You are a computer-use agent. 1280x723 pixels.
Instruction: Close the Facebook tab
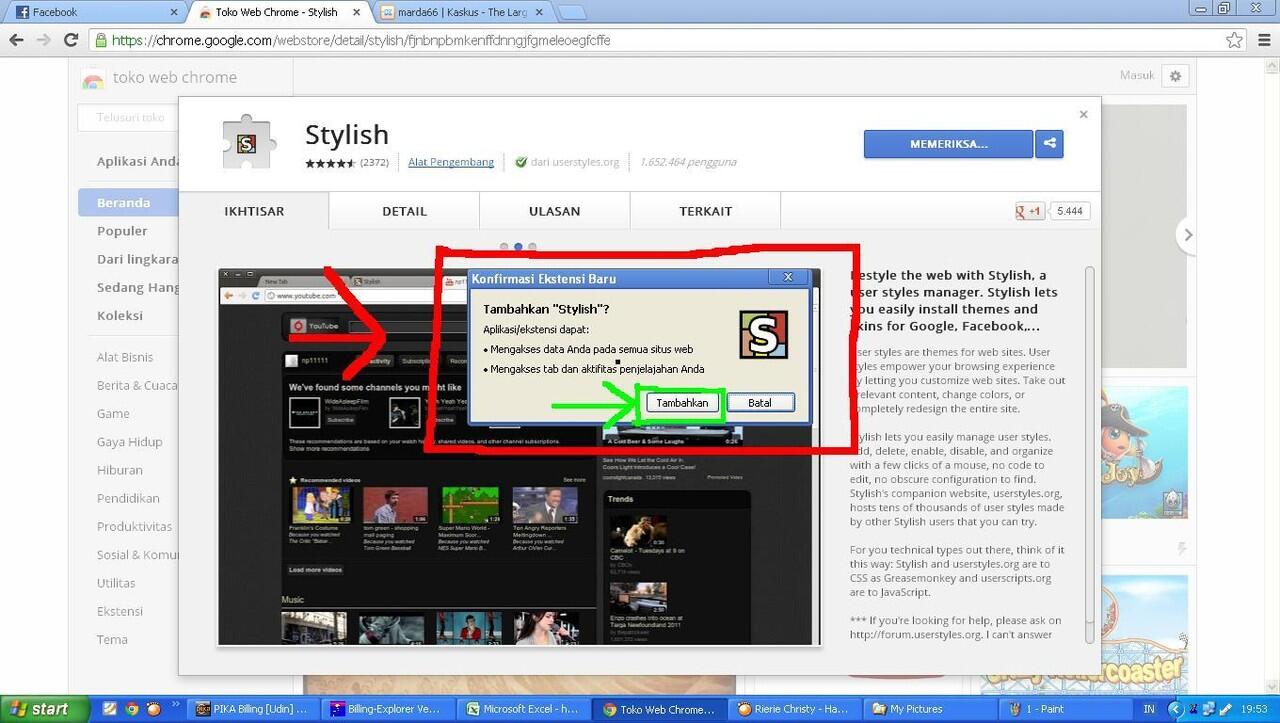tap(174, 12)
